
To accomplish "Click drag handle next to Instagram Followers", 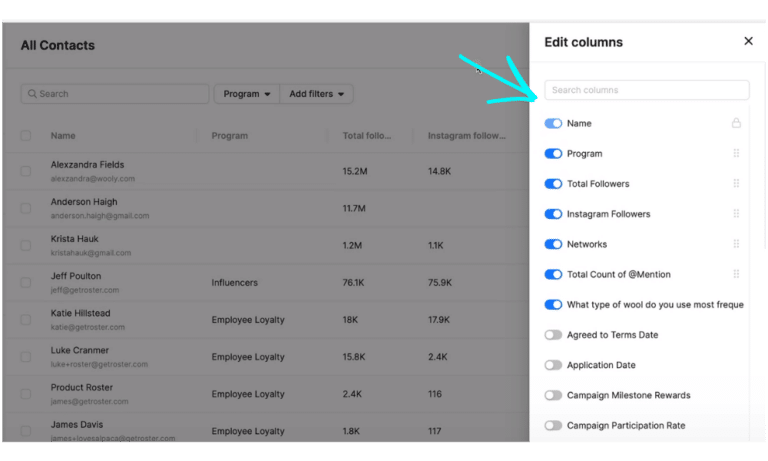I will [736, 214].
